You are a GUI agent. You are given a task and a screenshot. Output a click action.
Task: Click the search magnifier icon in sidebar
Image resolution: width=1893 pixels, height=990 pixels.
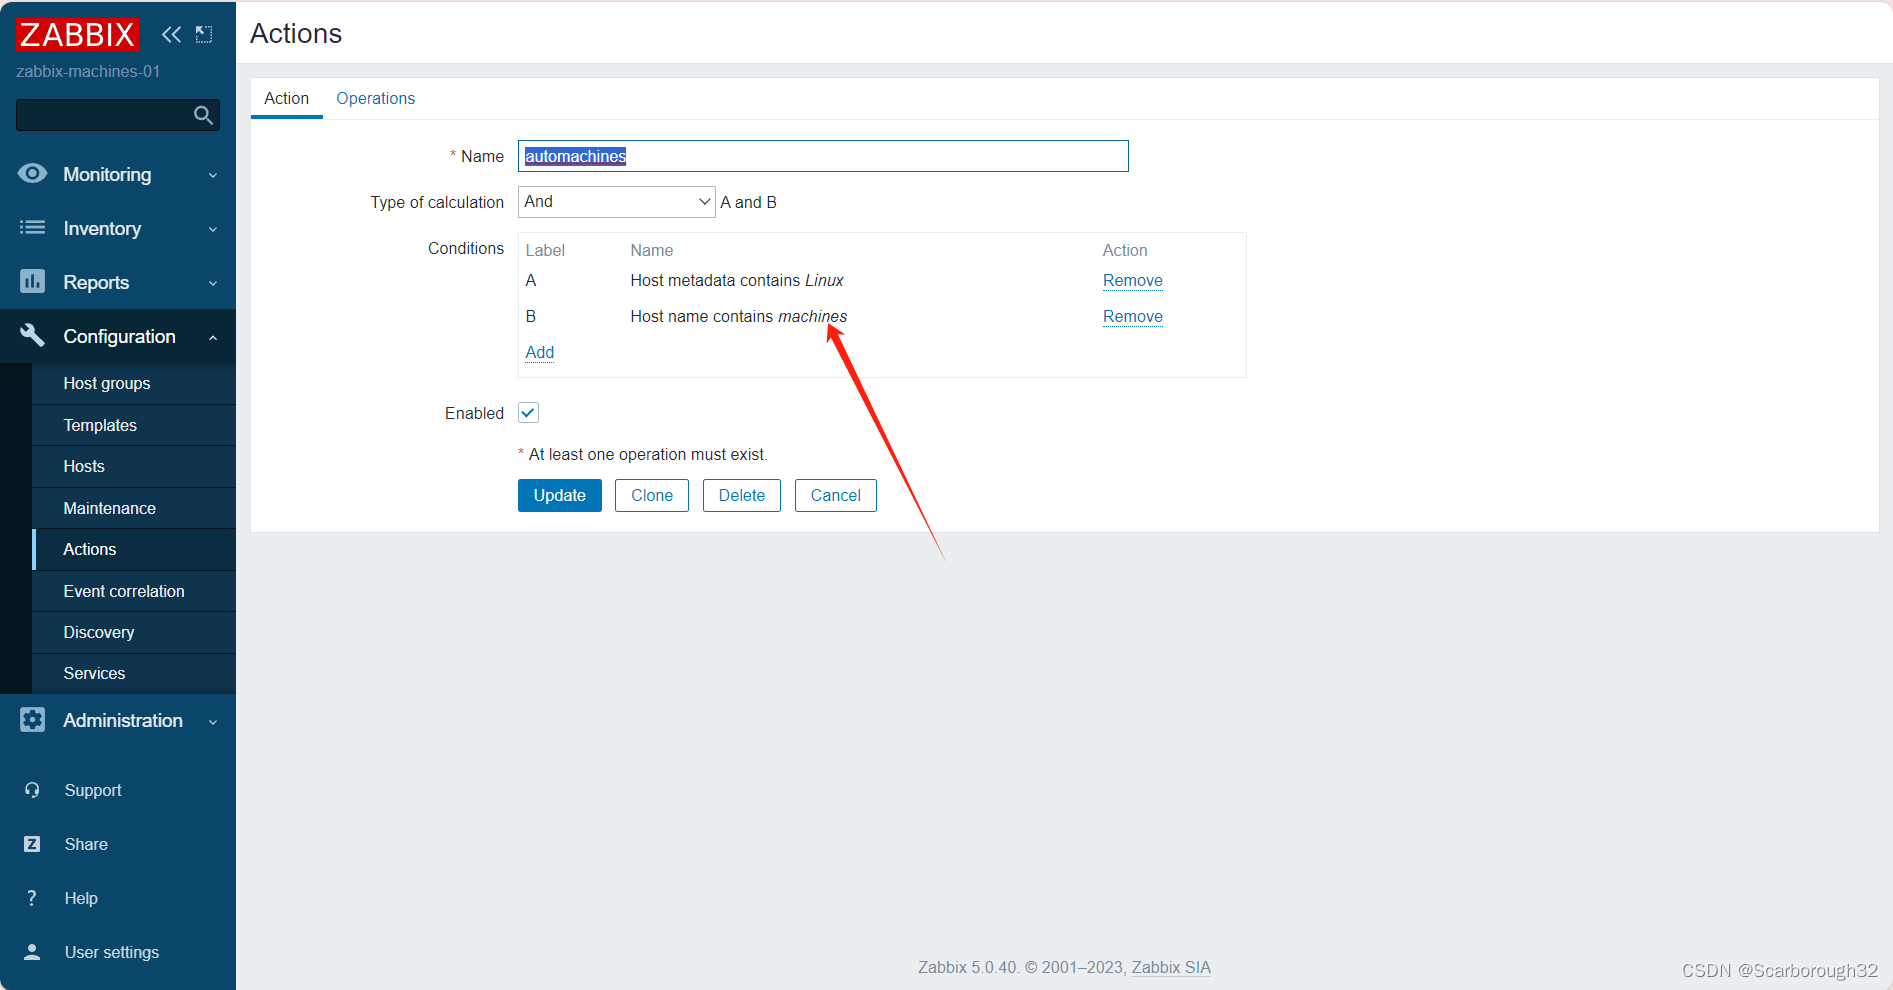[202, 114]
